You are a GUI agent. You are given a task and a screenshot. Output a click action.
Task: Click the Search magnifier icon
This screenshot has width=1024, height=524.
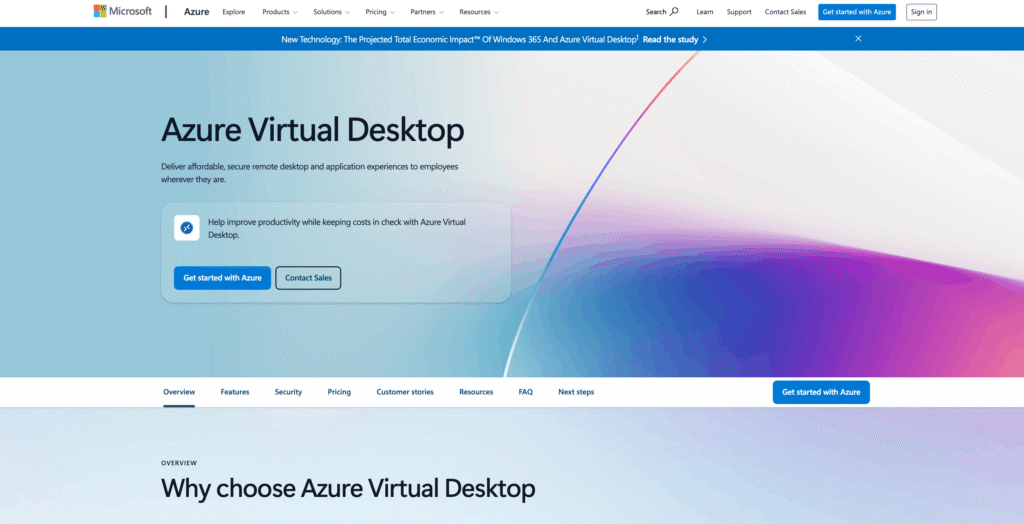pyautogui.click(x=674, y=12)
